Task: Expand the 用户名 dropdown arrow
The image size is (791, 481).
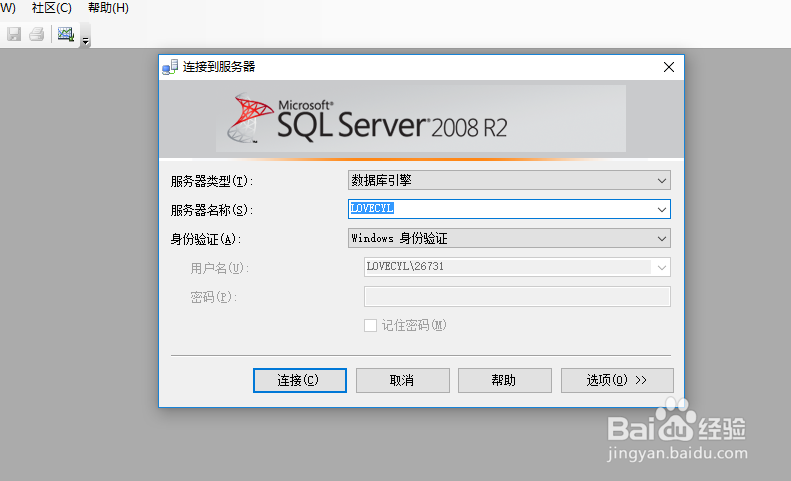Action: pos(661,268)
